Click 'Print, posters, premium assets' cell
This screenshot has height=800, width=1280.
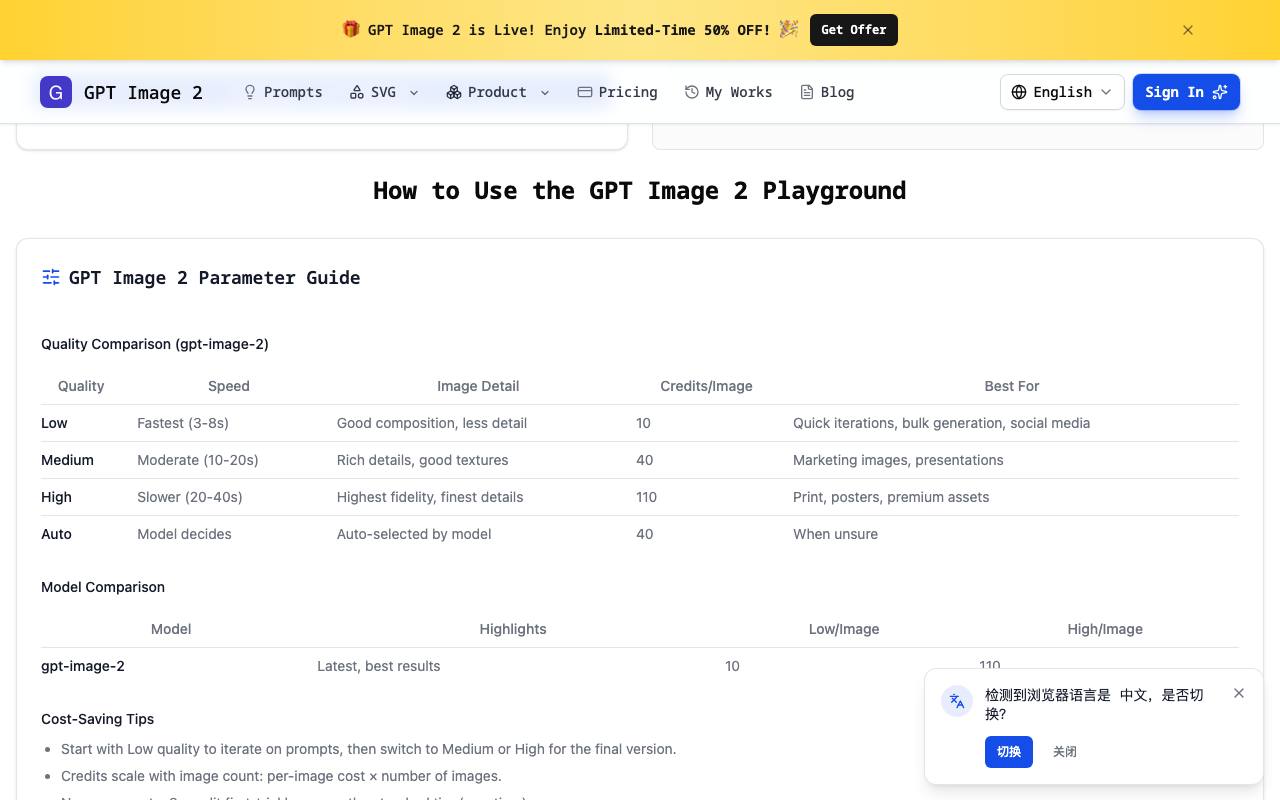click(891, 497)
